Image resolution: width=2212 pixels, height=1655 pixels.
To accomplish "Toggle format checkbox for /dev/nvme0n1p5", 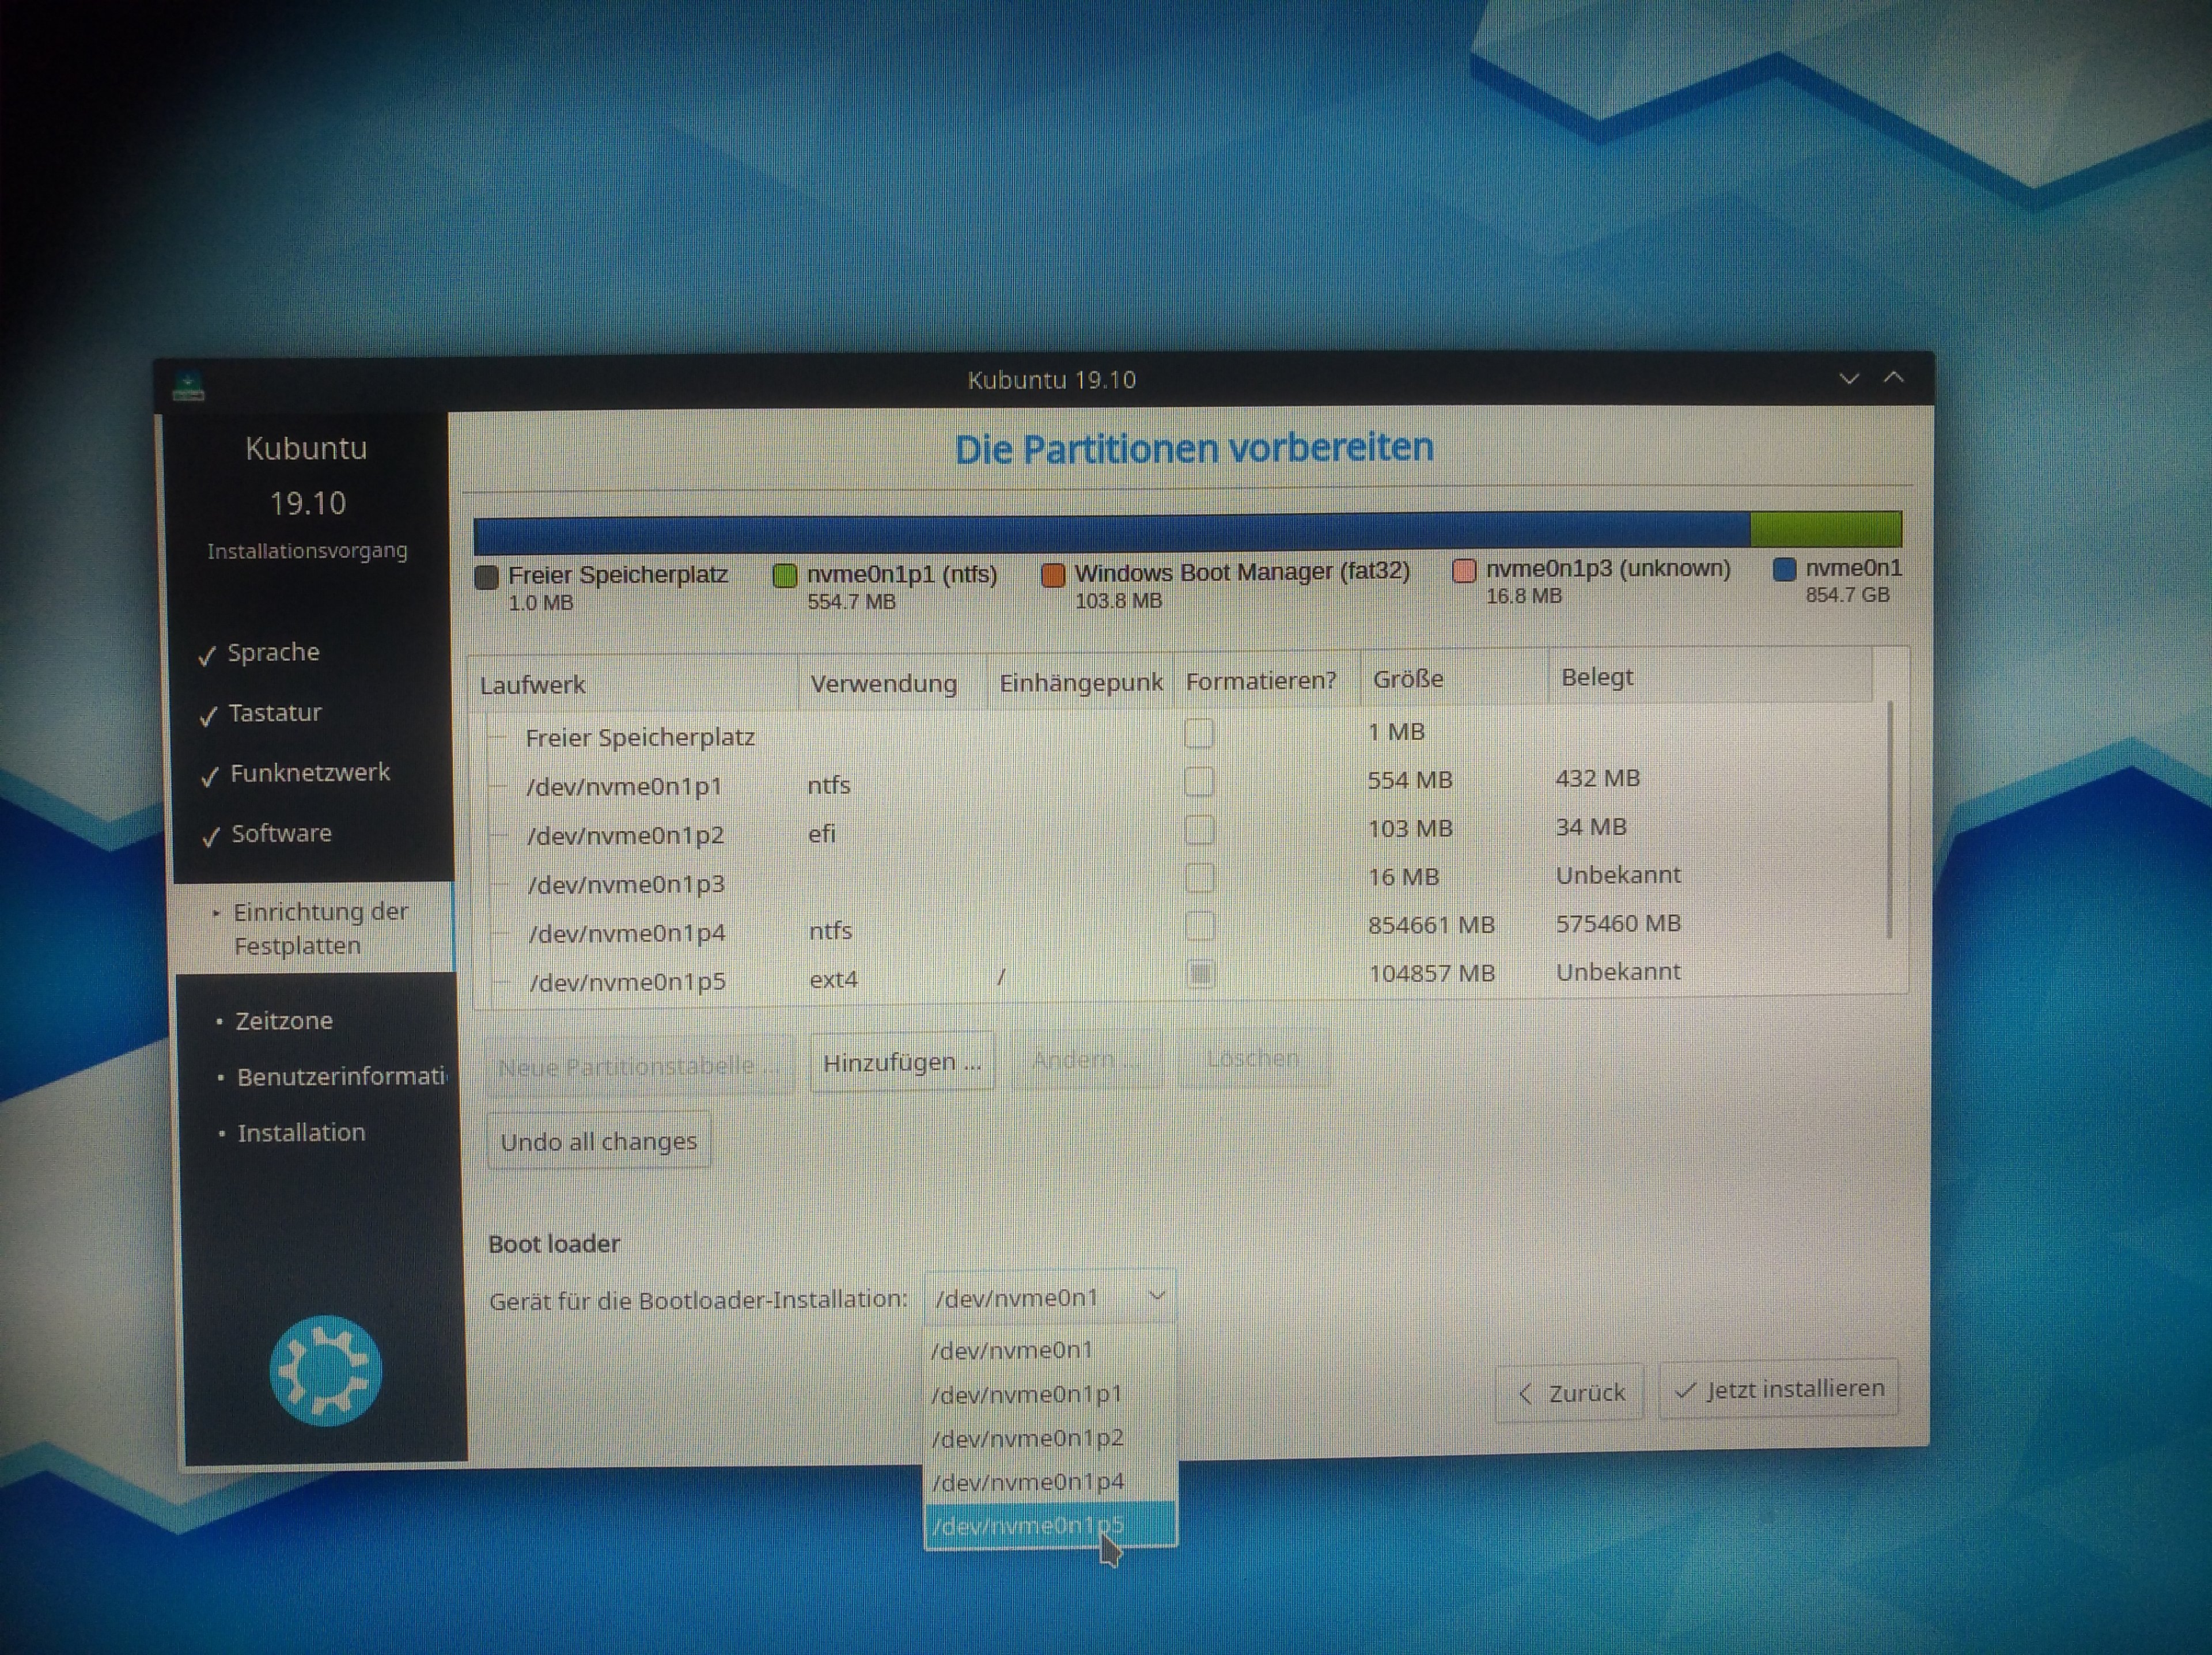I will click(x=1200, y=974).
